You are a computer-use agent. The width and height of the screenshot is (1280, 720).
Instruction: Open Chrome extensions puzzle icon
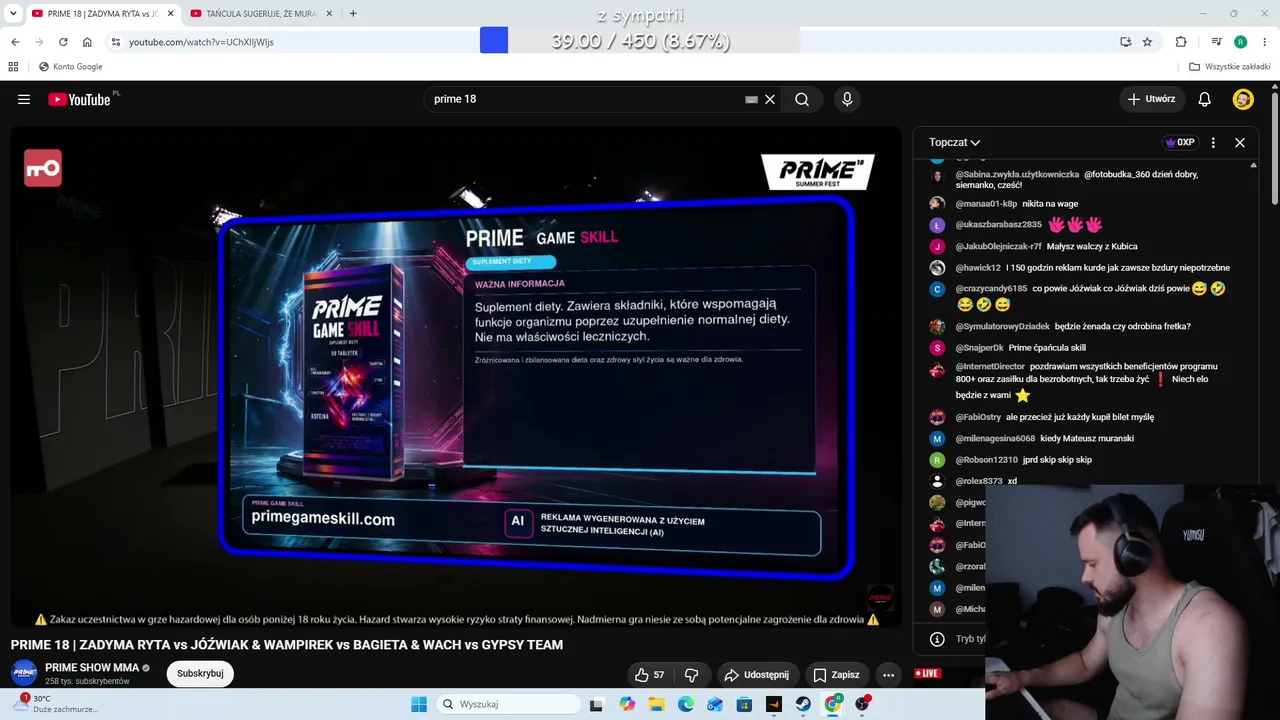[1181, 42]
